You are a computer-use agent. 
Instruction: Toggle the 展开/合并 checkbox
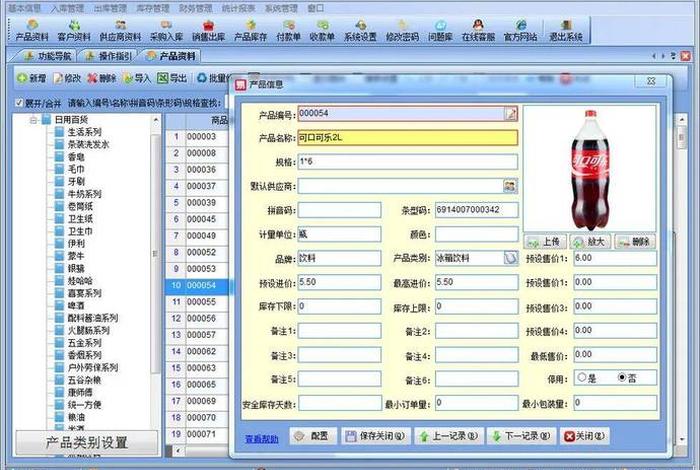point(19,103)
